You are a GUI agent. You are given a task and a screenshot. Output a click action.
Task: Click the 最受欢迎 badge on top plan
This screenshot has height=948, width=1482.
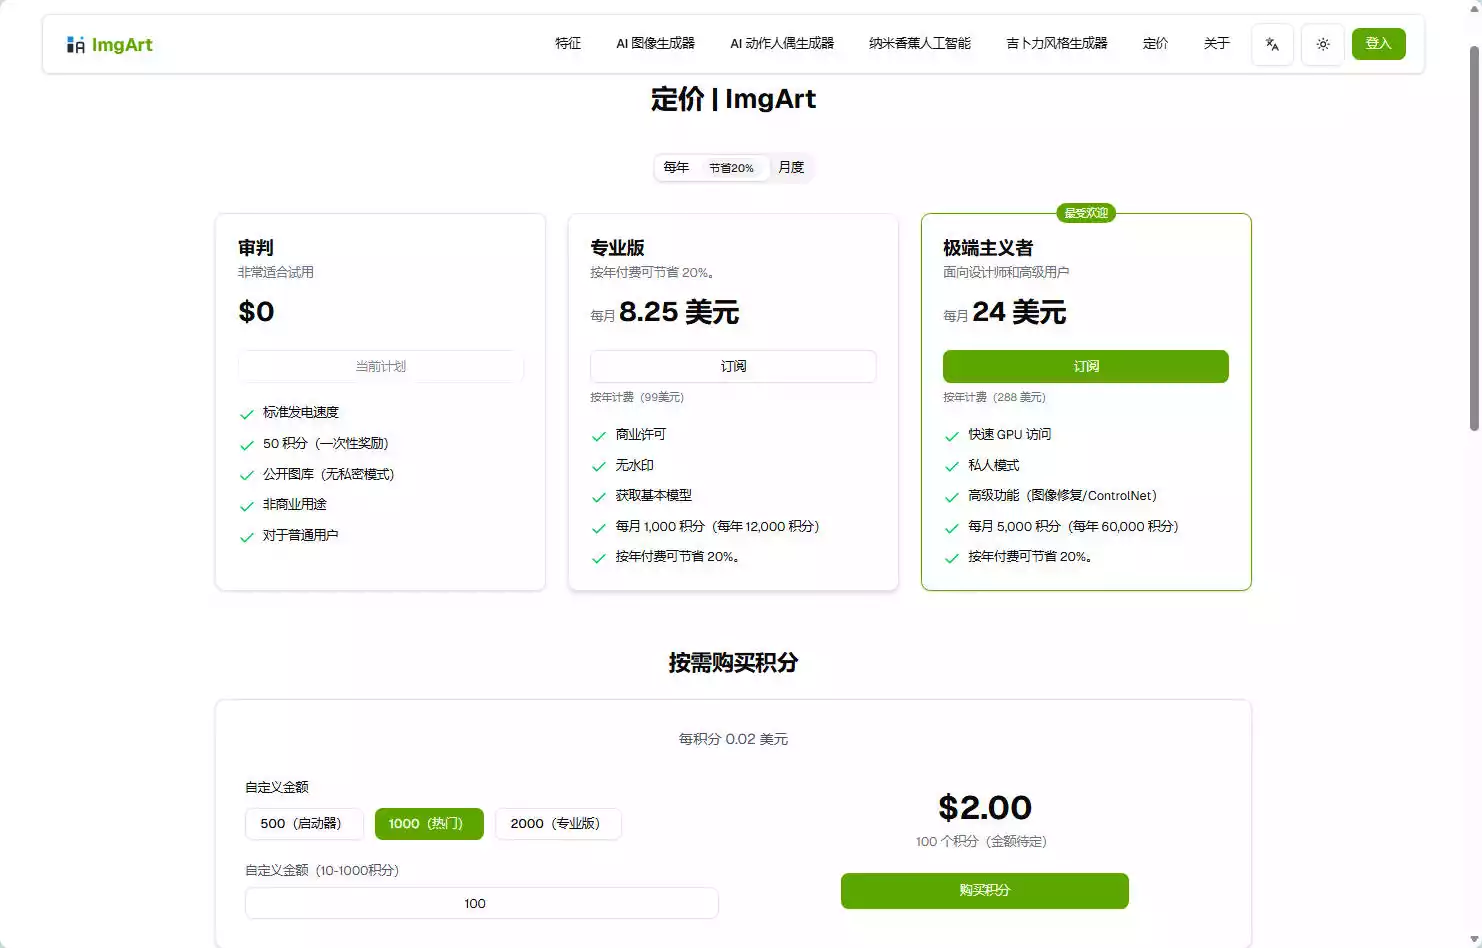(1086, 213)
